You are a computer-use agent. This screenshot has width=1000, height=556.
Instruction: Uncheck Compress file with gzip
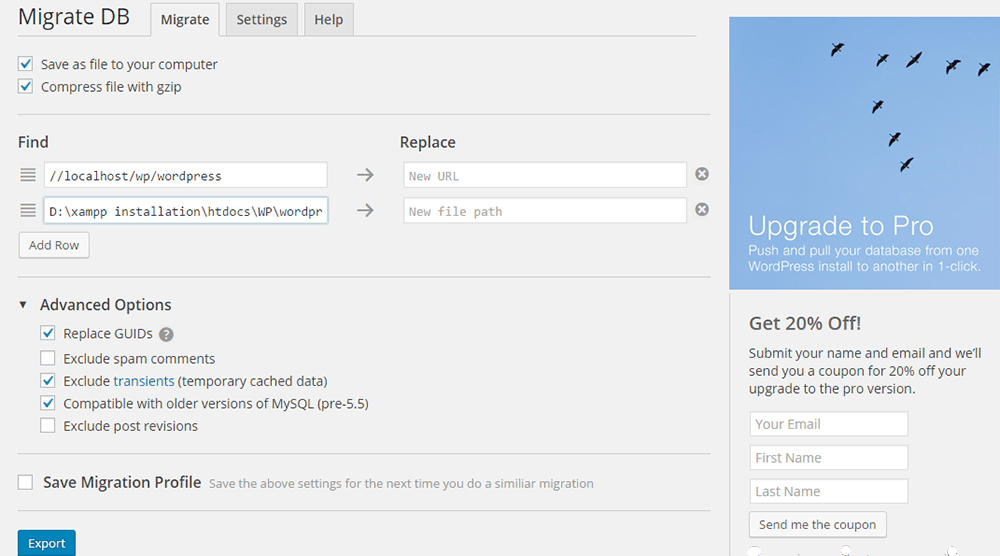click(x=26, y=86)
